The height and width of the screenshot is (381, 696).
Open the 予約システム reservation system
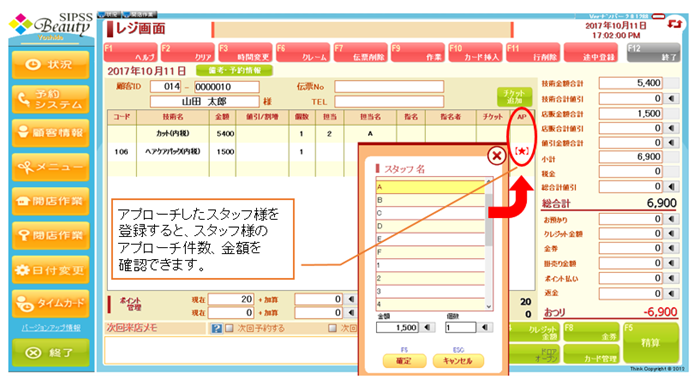(51, 99)
